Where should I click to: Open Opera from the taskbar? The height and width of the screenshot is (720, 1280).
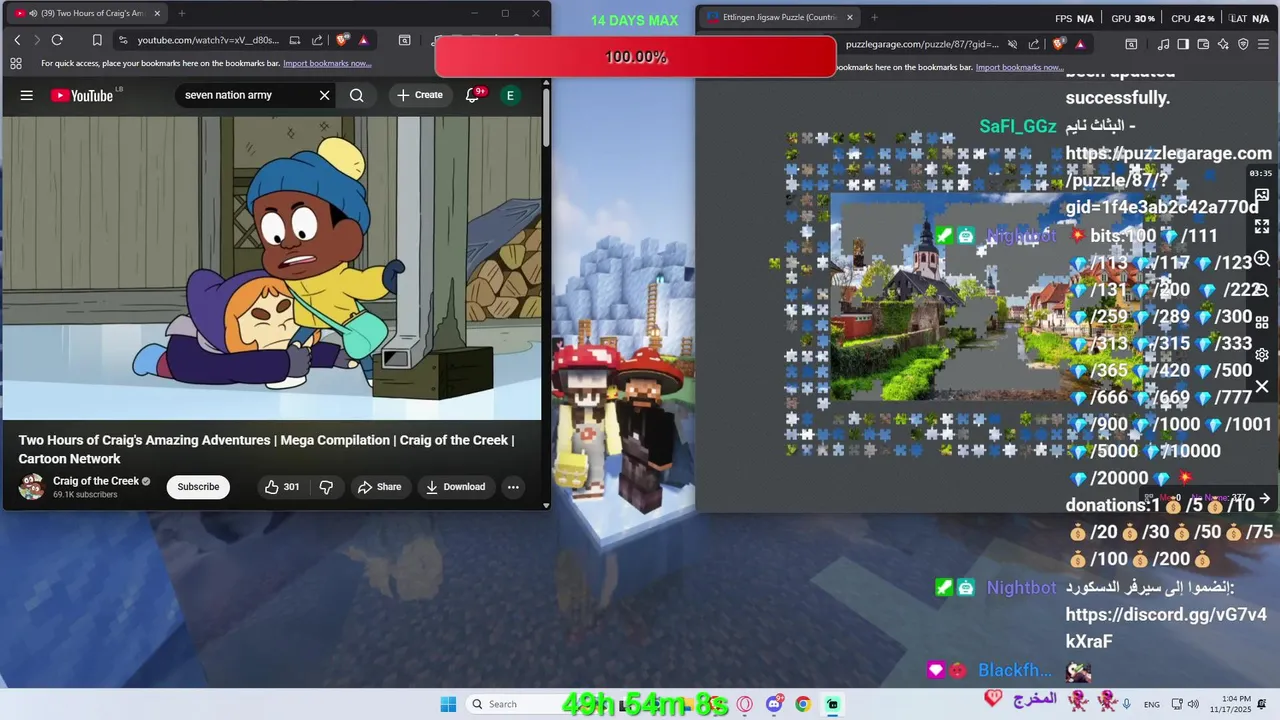point(744,704)
